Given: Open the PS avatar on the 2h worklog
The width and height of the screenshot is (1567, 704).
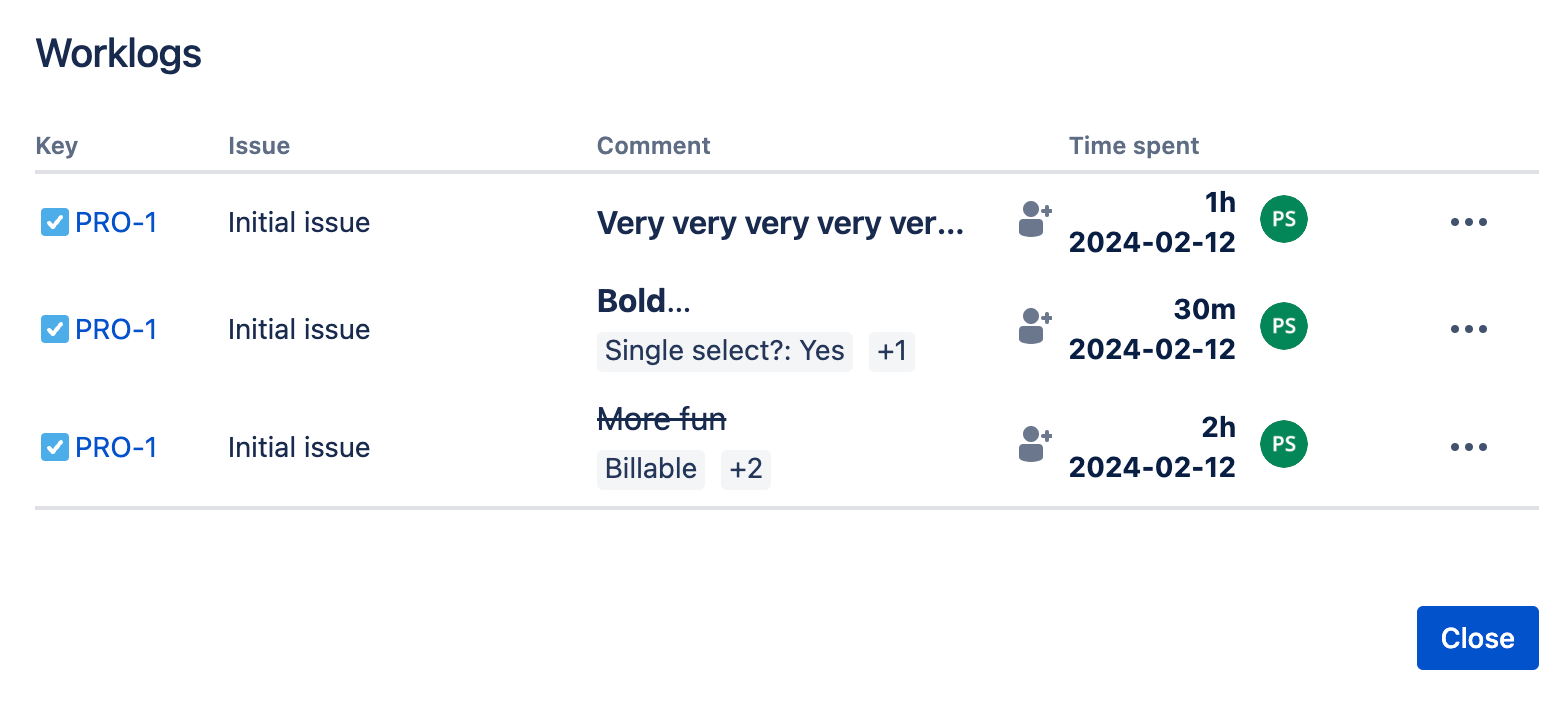Looking at the screenshot, I should pyautogui.click(x=1283, y=443).
